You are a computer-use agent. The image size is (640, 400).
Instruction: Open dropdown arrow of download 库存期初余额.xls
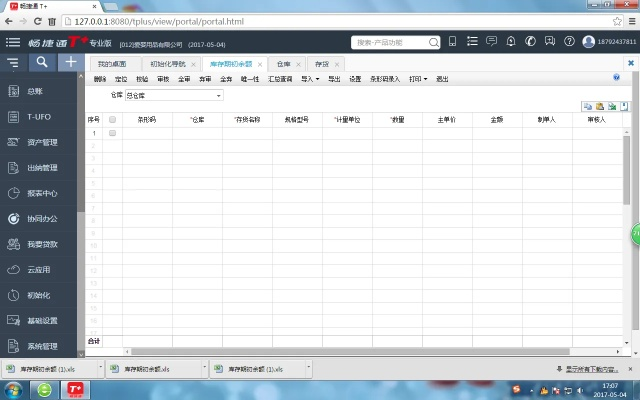pos(204,369)
